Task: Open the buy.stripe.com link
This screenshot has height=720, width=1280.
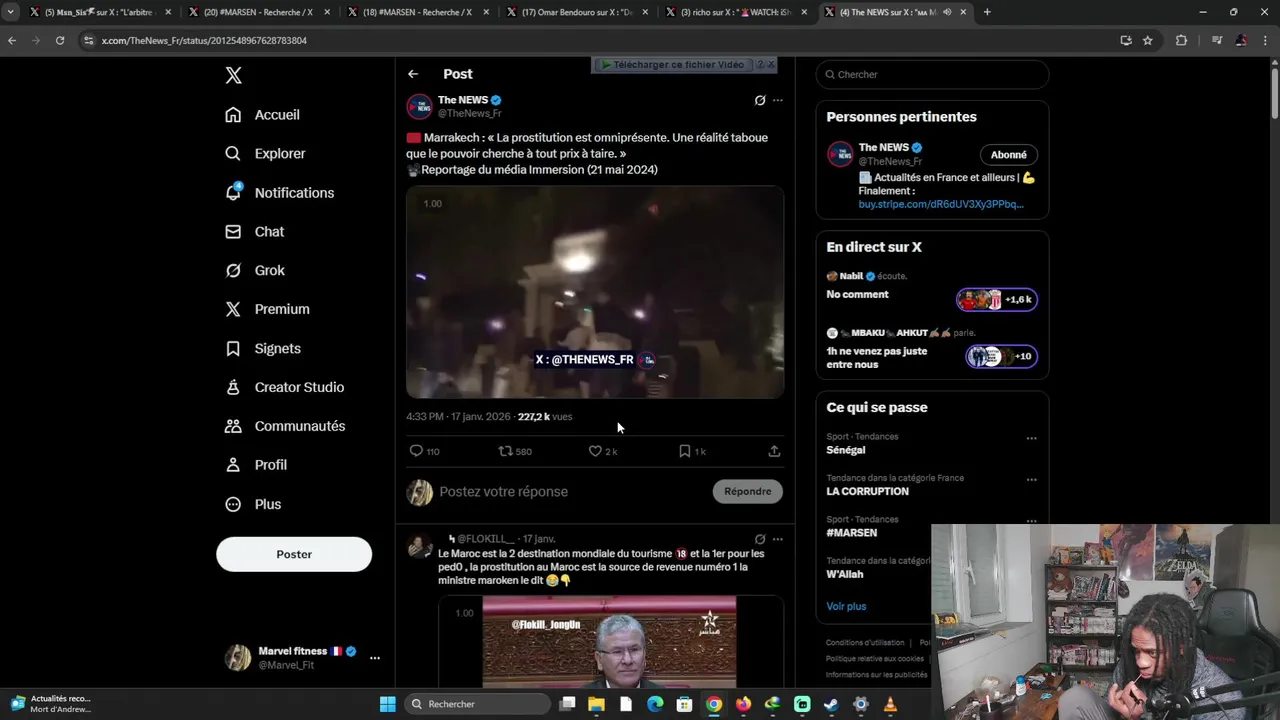Action: coord(941,204)
